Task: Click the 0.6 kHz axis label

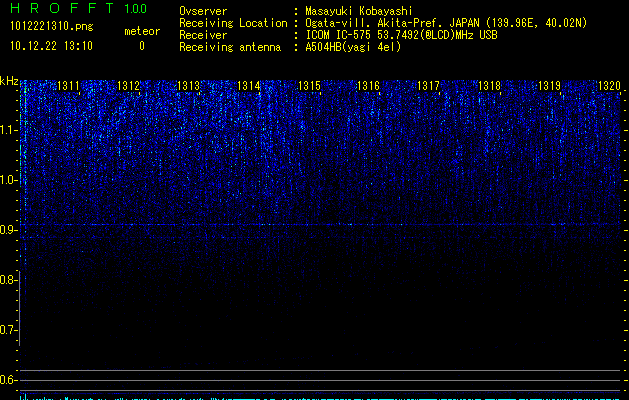Action: 8,380
